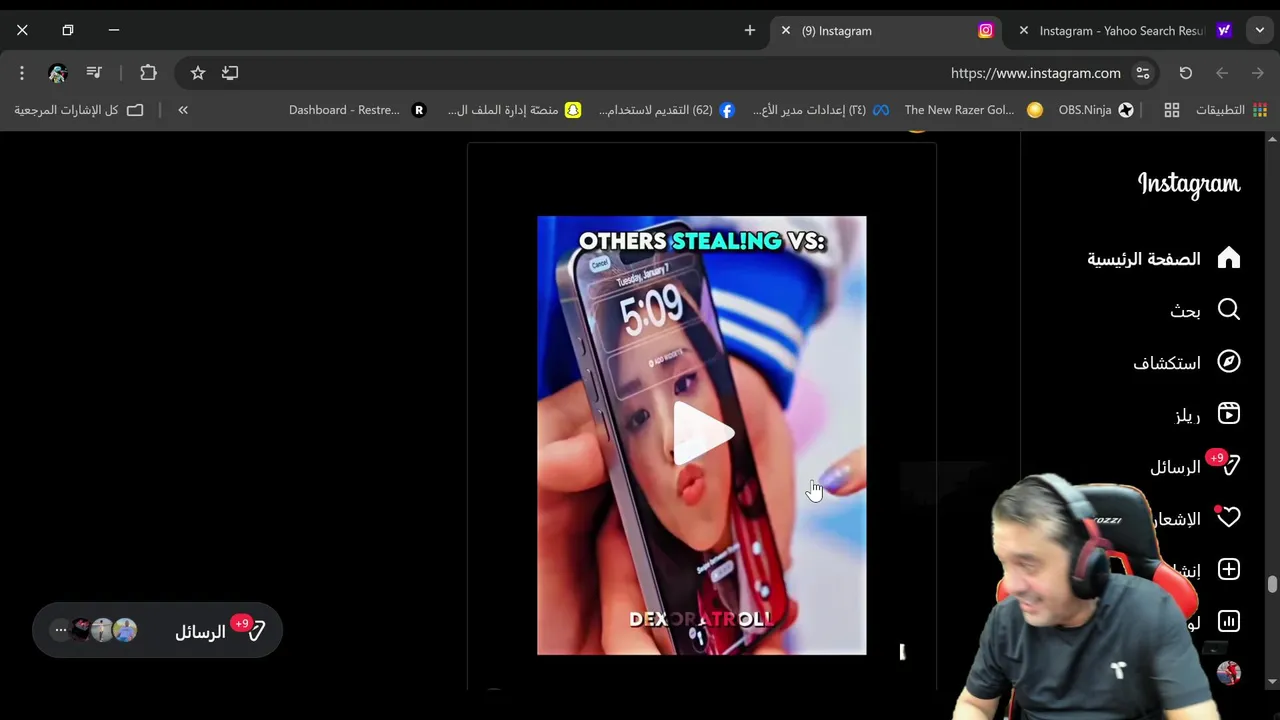Open Dashboard - Restre... bookmark
1280x720 pixels.
pos(357,110)
